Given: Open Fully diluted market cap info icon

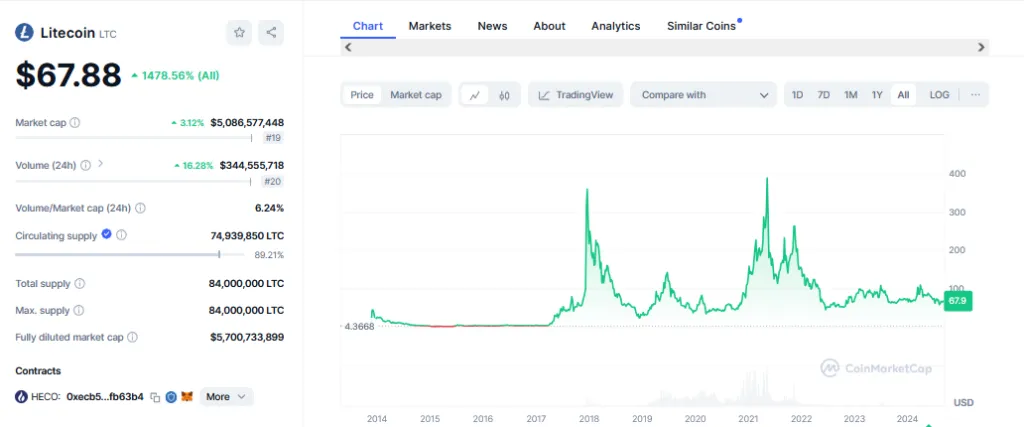Looking at the screenshot, I should click(x=133, y=337).
